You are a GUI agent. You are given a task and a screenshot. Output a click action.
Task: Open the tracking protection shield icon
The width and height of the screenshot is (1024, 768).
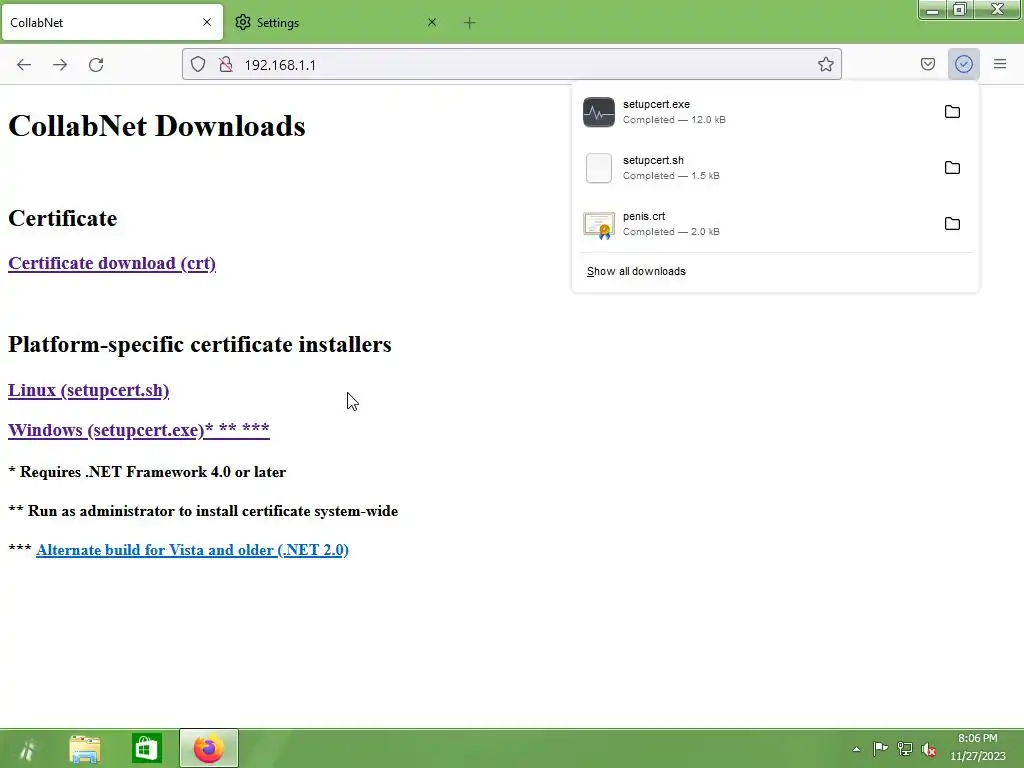198,64
